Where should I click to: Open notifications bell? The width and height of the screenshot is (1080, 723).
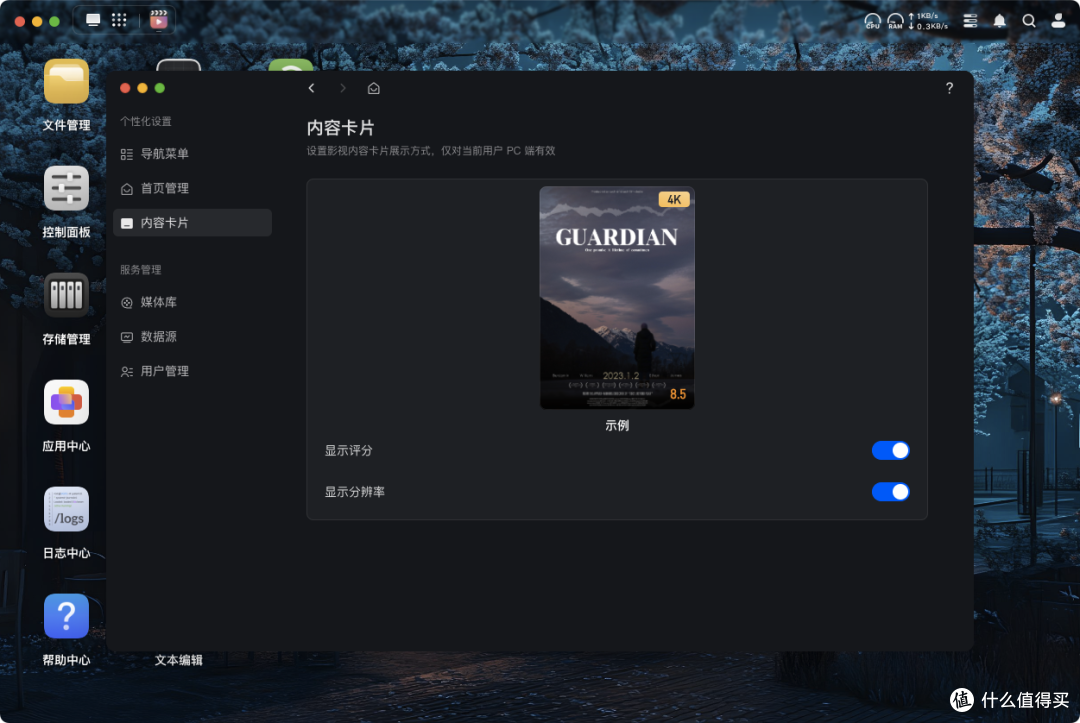[999, 21]
